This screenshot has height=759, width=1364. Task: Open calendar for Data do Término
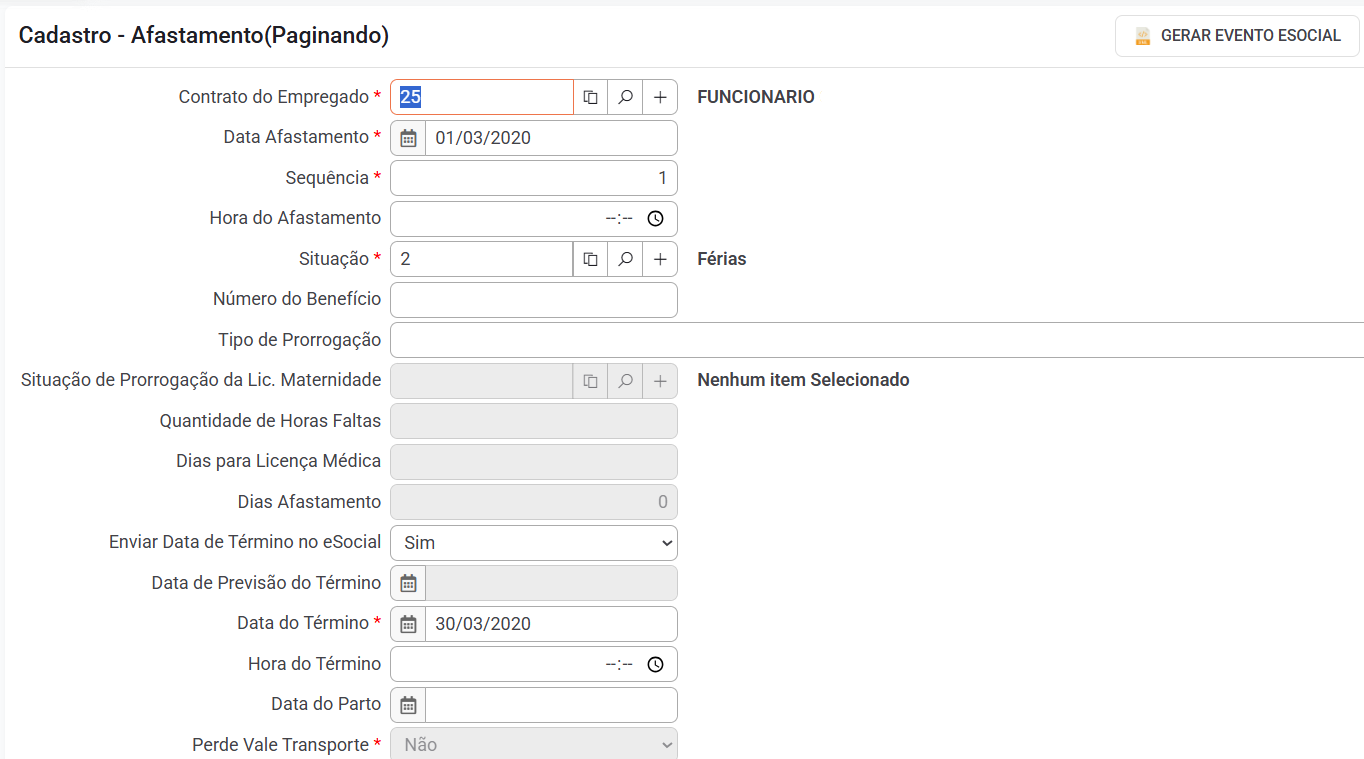[x=408, y=624]
